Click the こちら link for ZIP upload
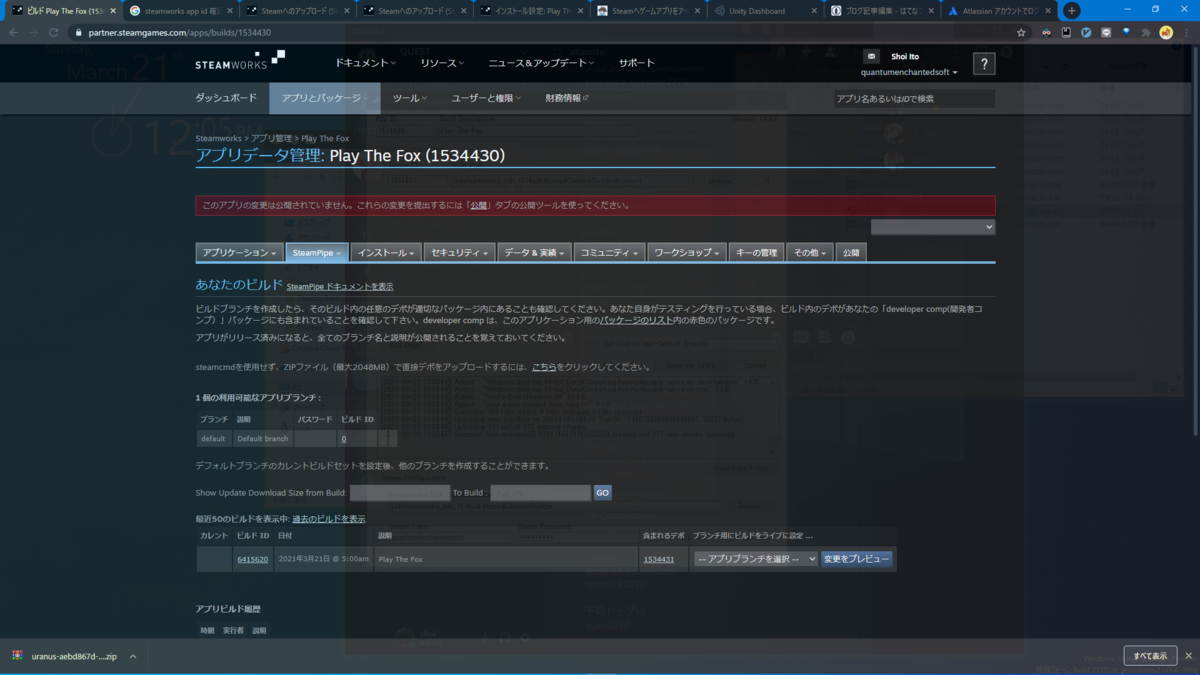The image size is (1200, 675). tap(543, 367)
